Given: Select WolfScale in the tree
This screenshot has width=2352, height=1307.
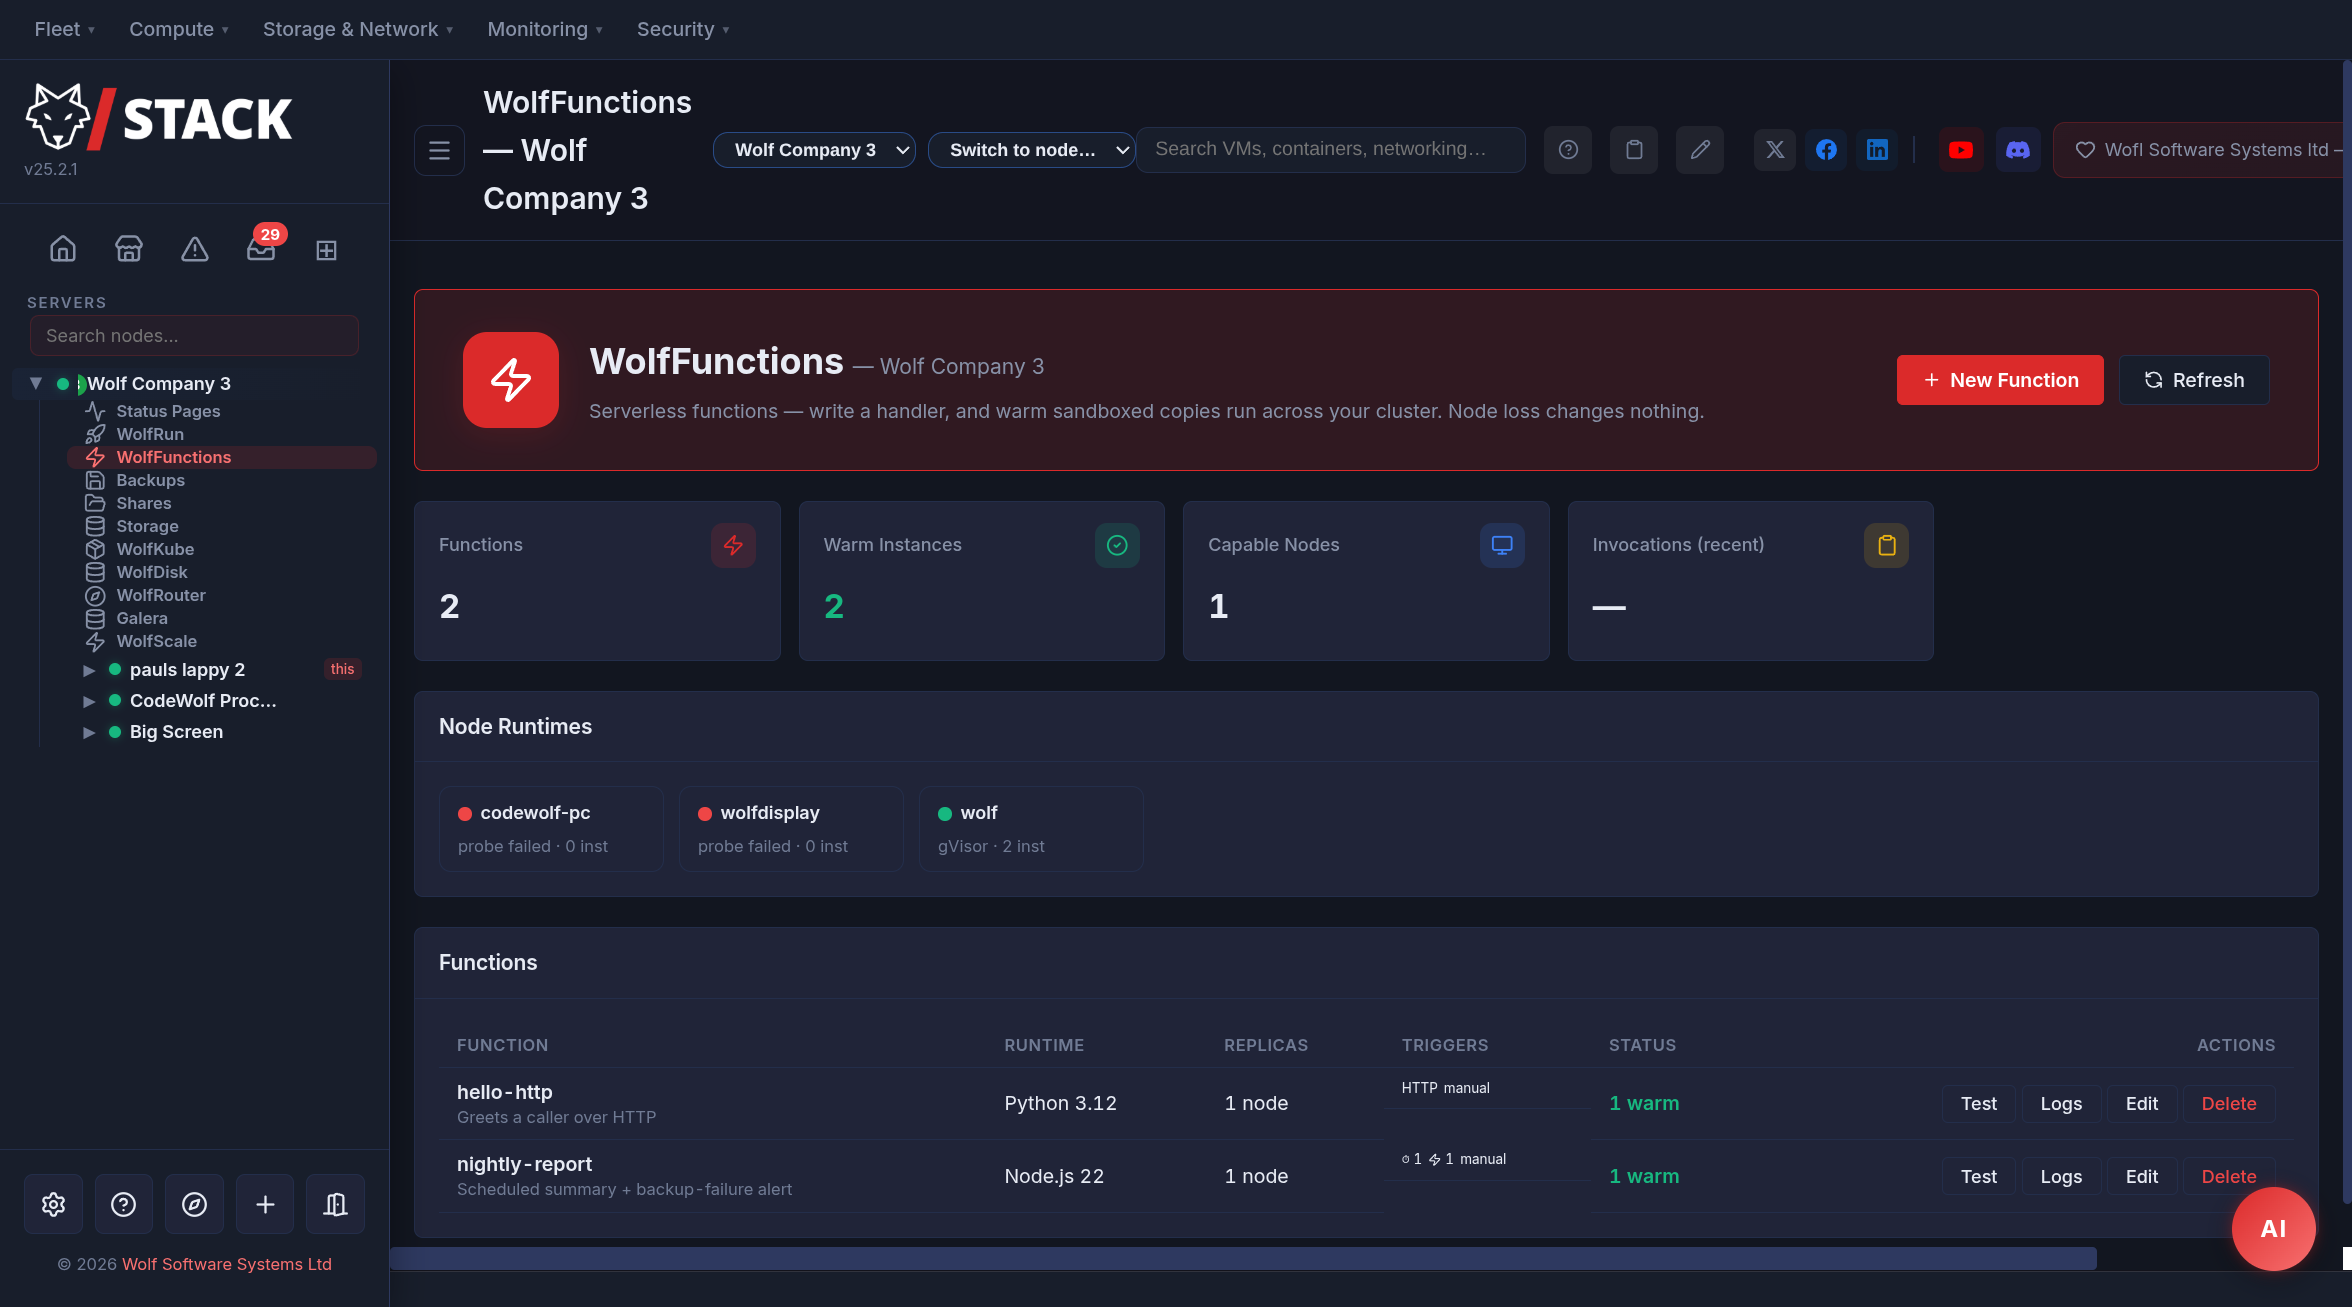Looking at the screenshot, I should pyautogui.click(x=156, y=641).
